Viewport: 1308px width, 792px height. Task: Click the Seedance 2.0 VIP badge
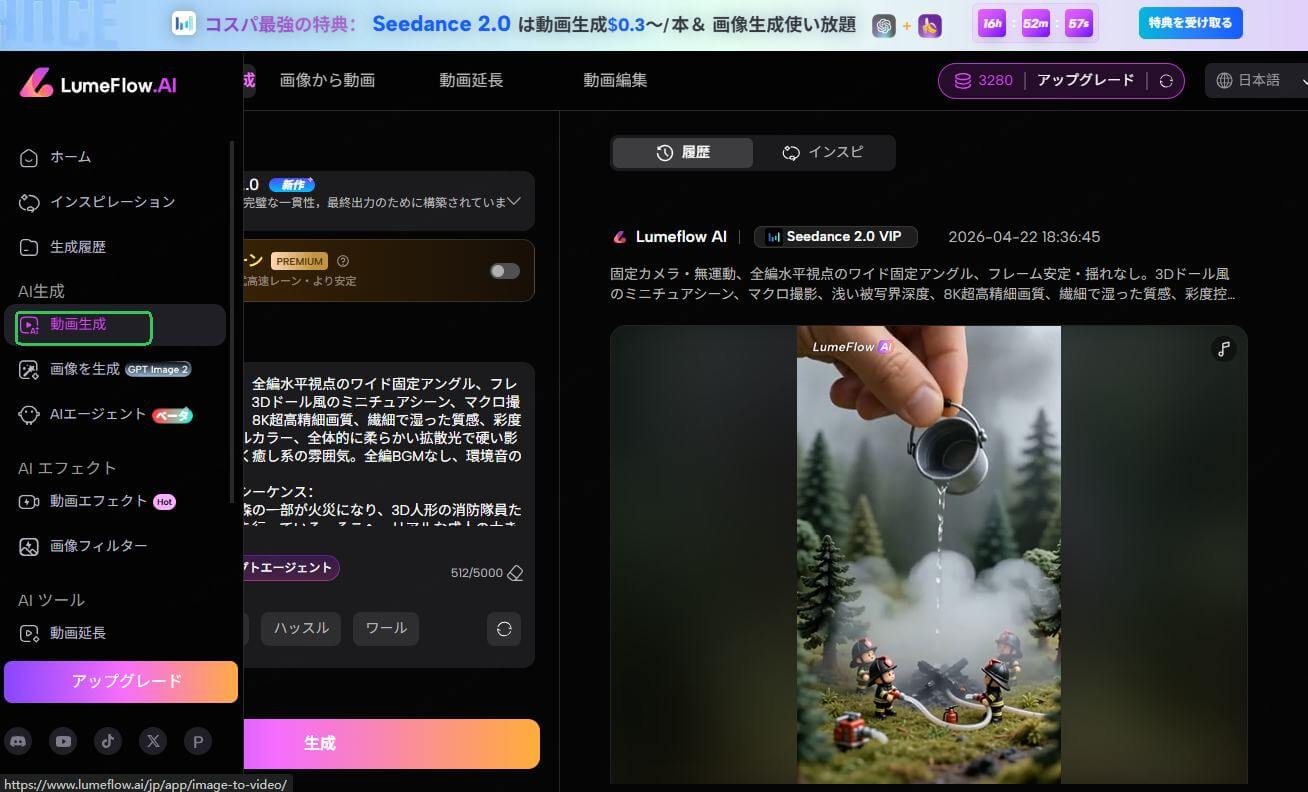click(835, 237)
